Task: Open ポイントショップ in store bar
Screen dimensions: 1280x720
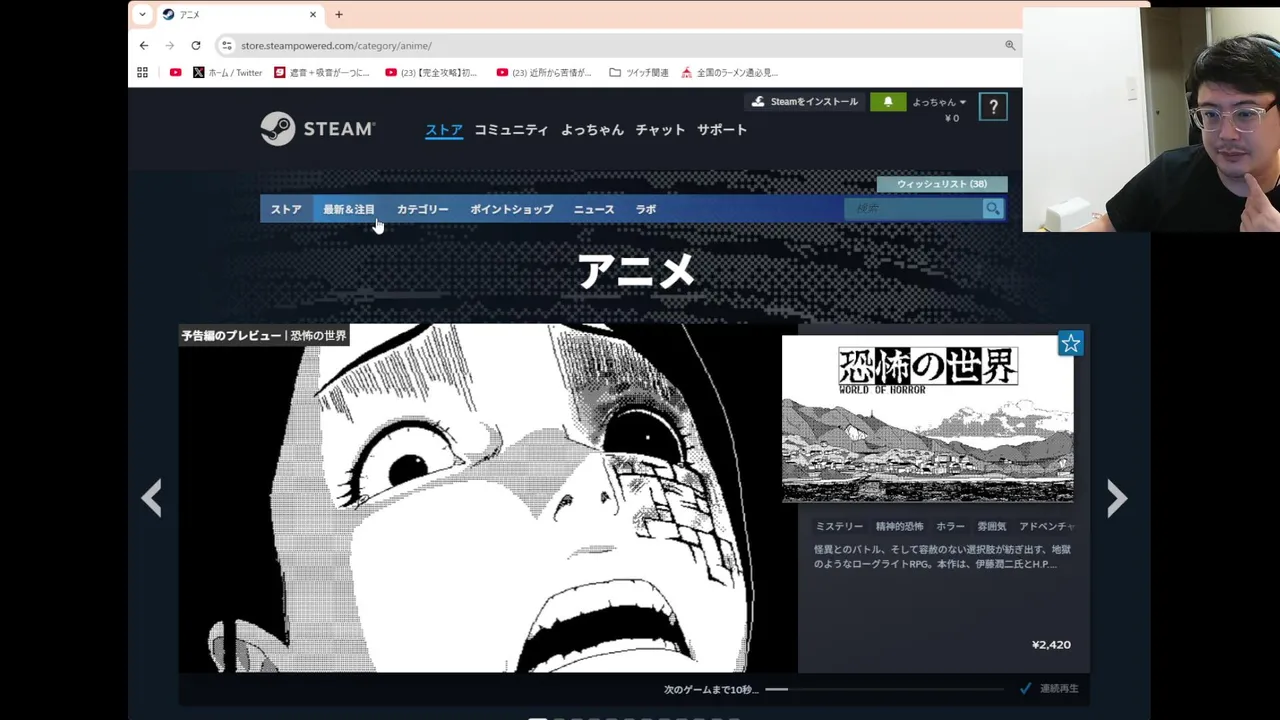Action: [x=511, y=209]
